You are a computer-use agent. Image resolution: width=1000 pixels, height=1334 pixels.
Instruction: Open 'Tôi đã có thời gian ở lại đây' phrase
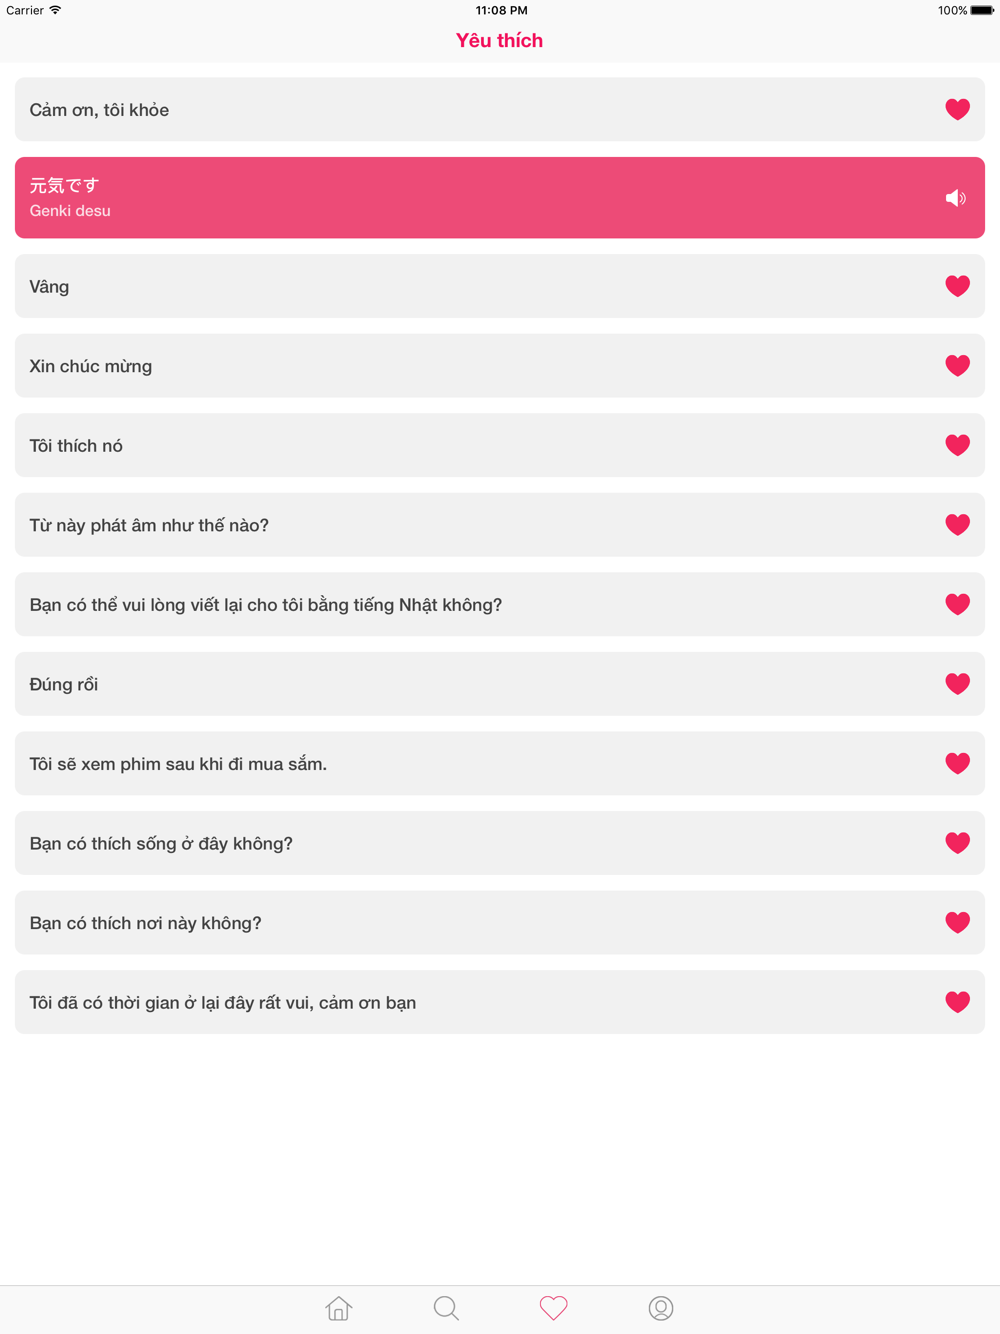[500, 1002]
